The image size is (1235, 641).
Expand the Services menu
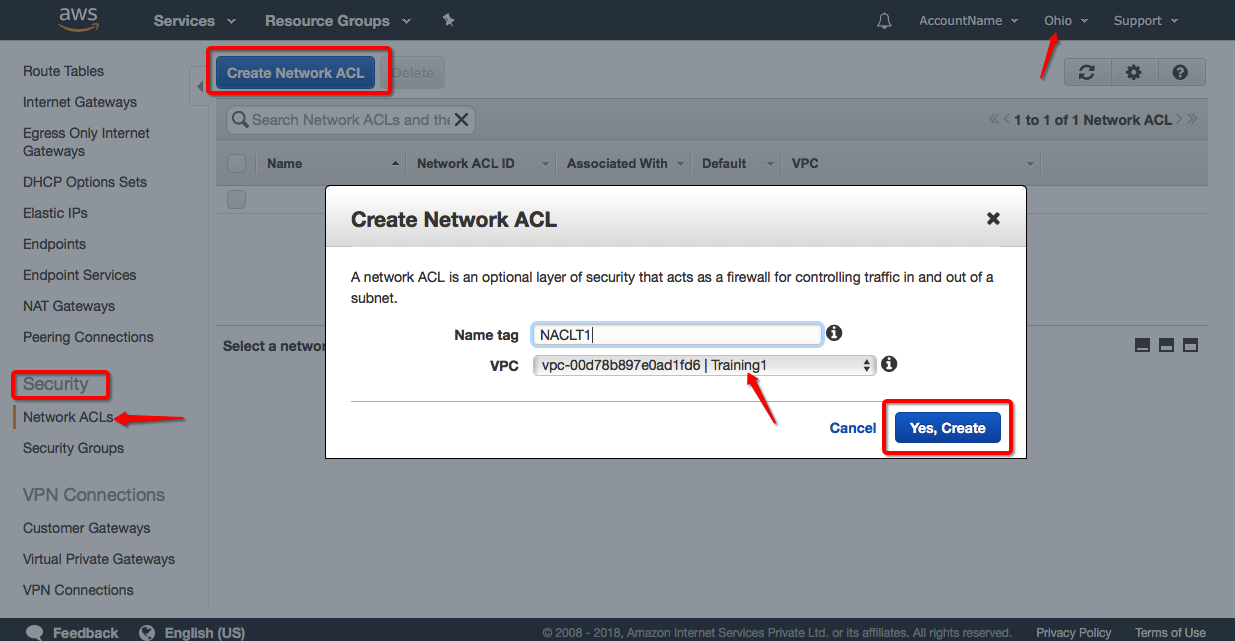click(x=194, y=21)
